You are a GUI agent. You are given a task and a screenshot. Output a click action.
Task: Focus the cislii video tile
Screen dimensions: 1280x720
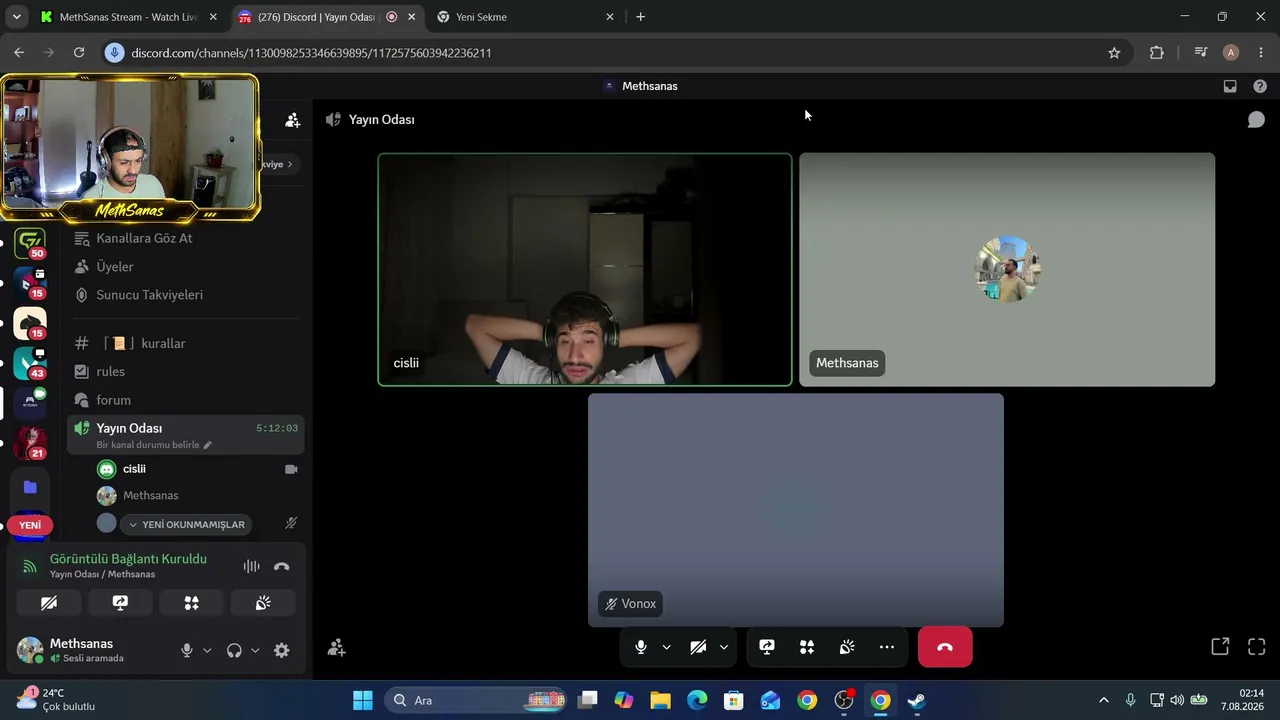click(x=585, y=269)
